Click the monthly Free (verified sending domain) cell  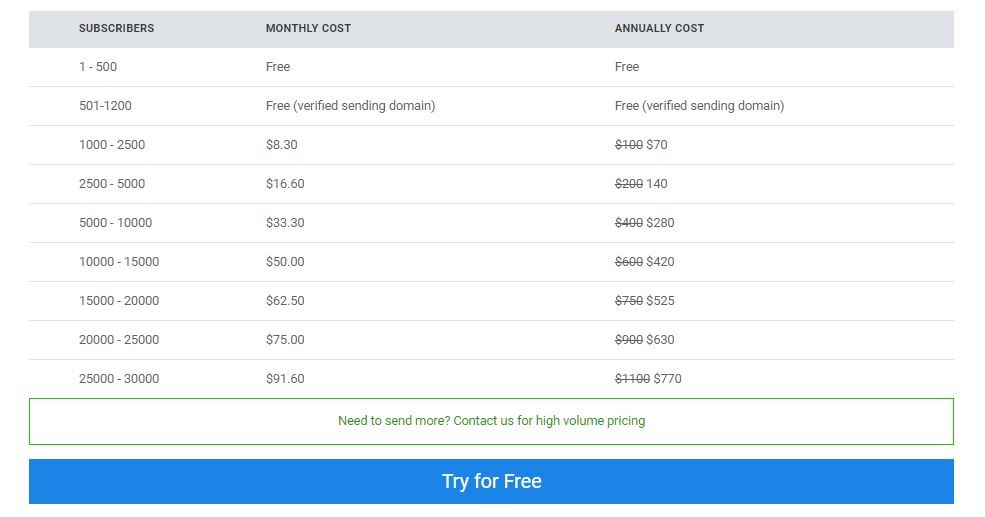pos(351,106)
